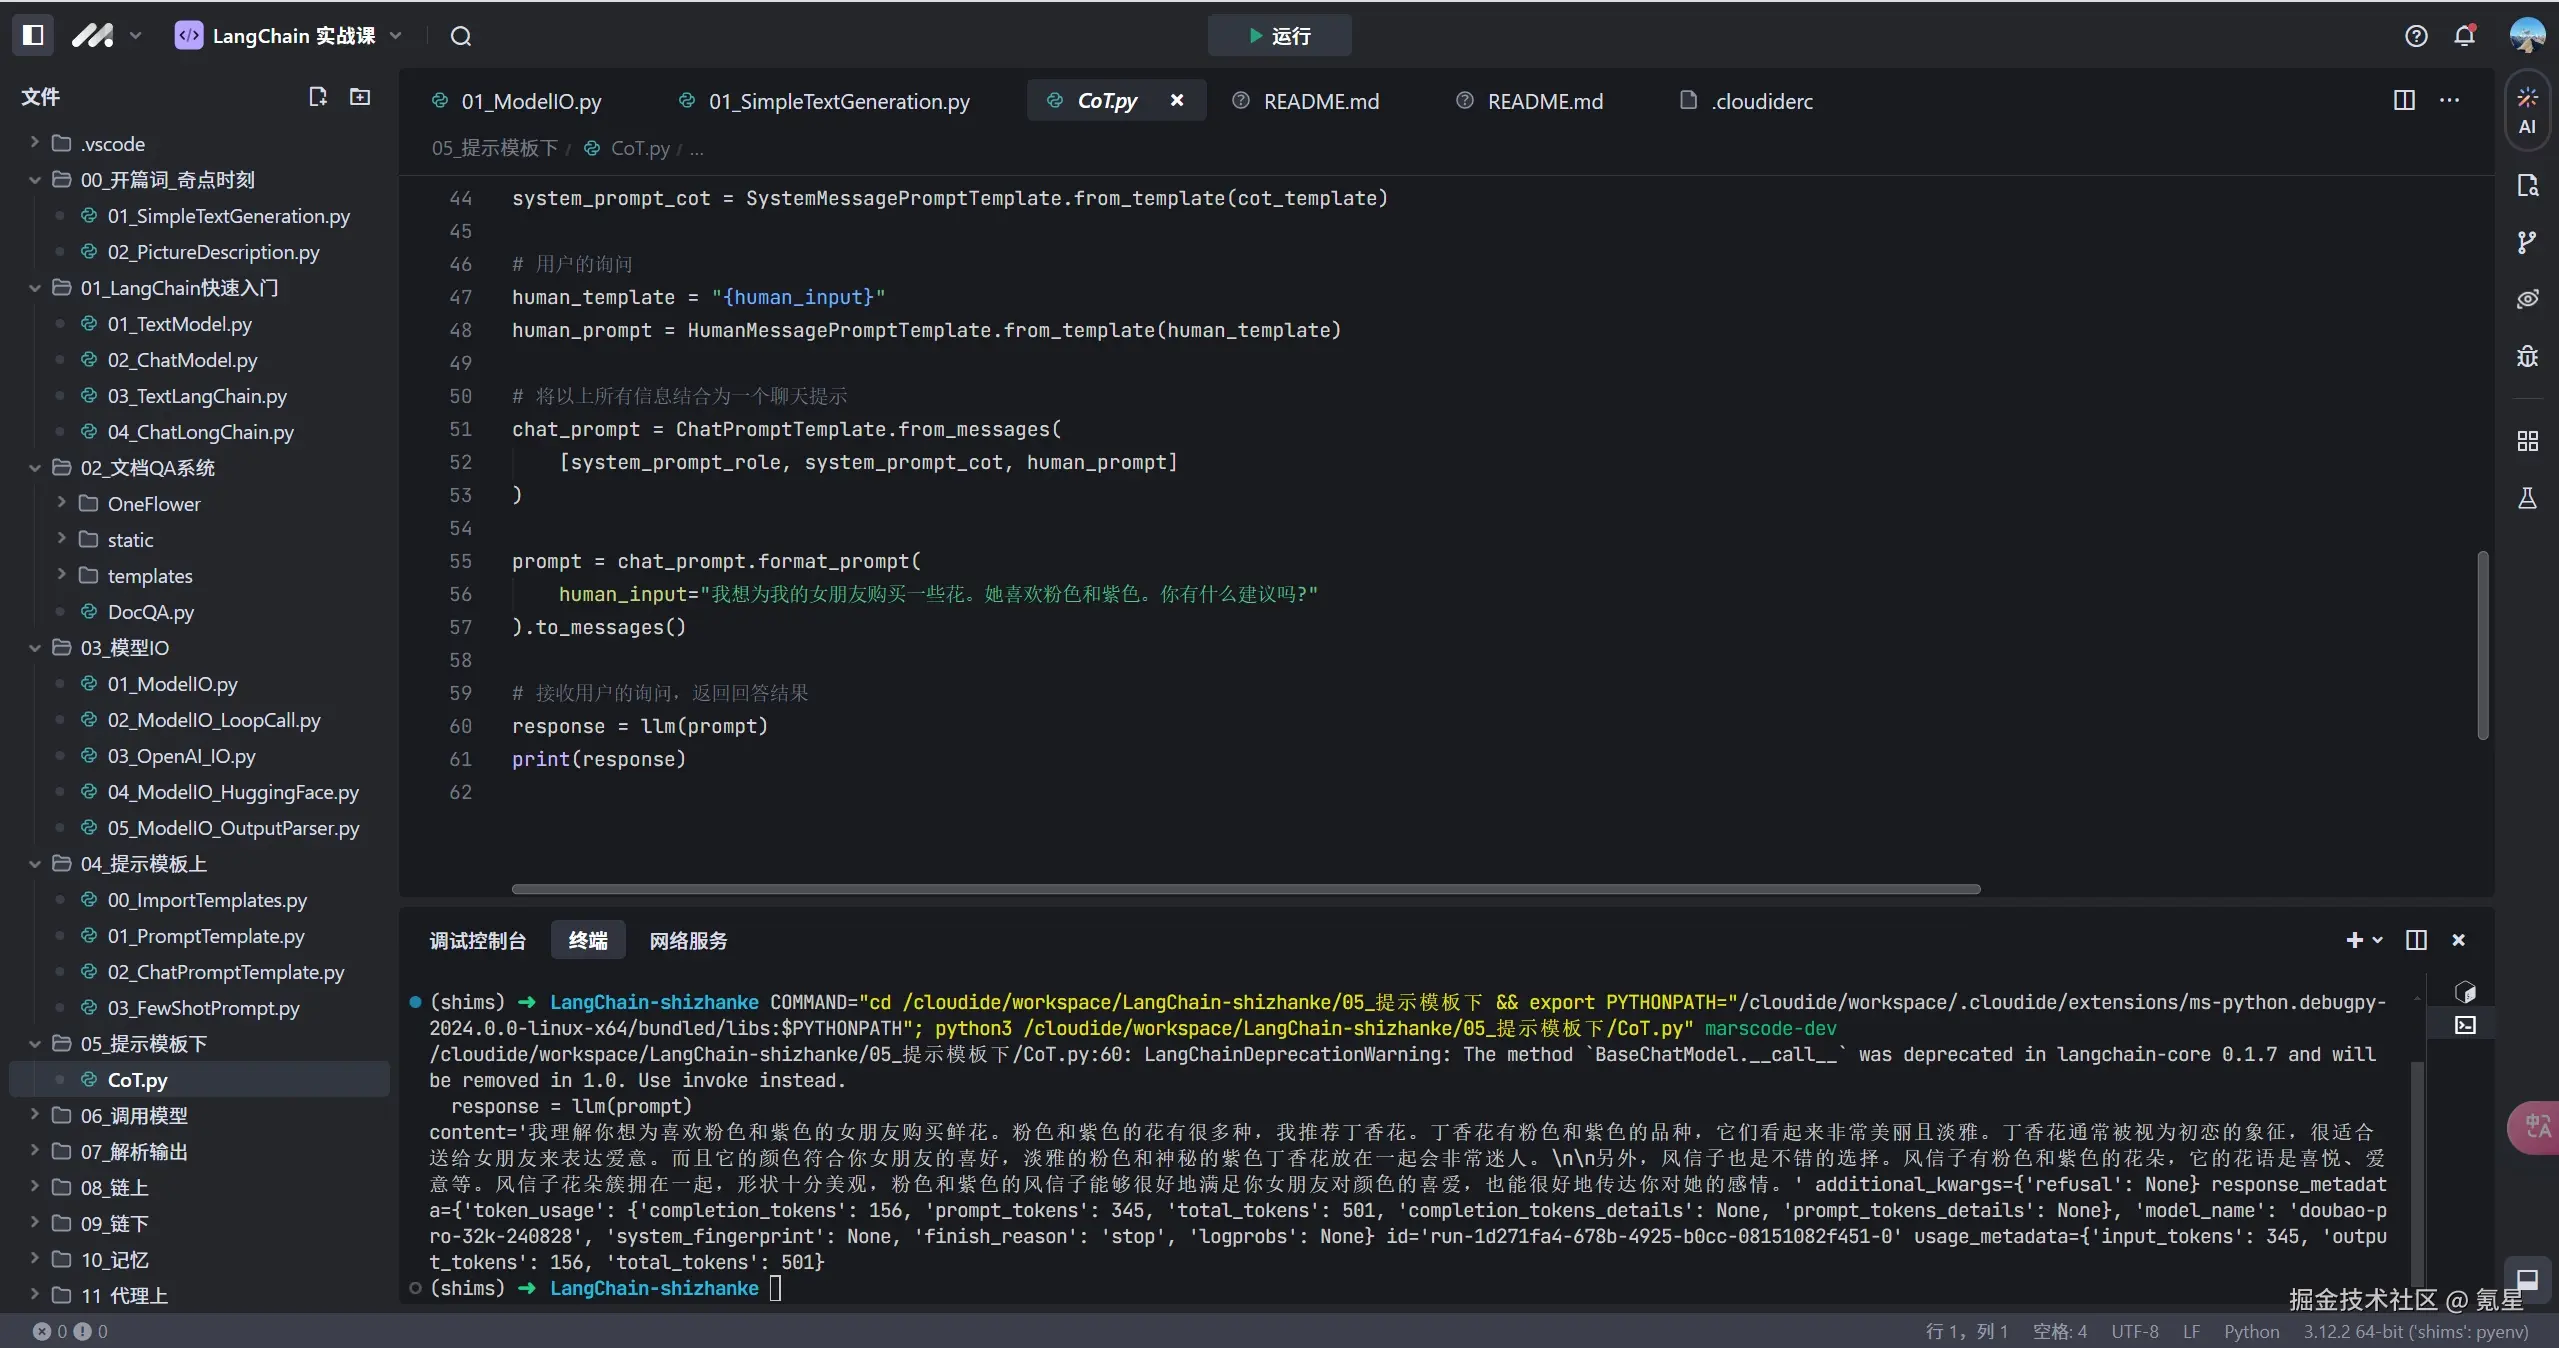Open 02_ChatPromptTemplate.py in the file tree
Viewport: 2559px width, 1348px height.
[x=225, y=971]
